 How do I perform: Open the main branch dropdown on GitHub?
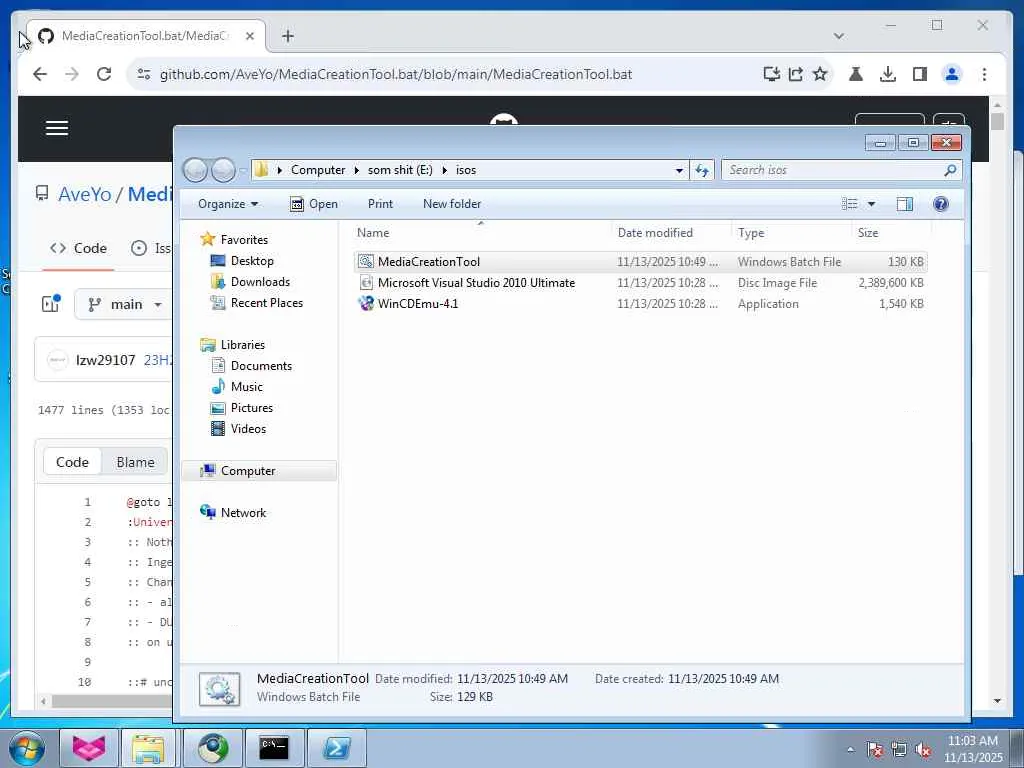coord(123,304)
